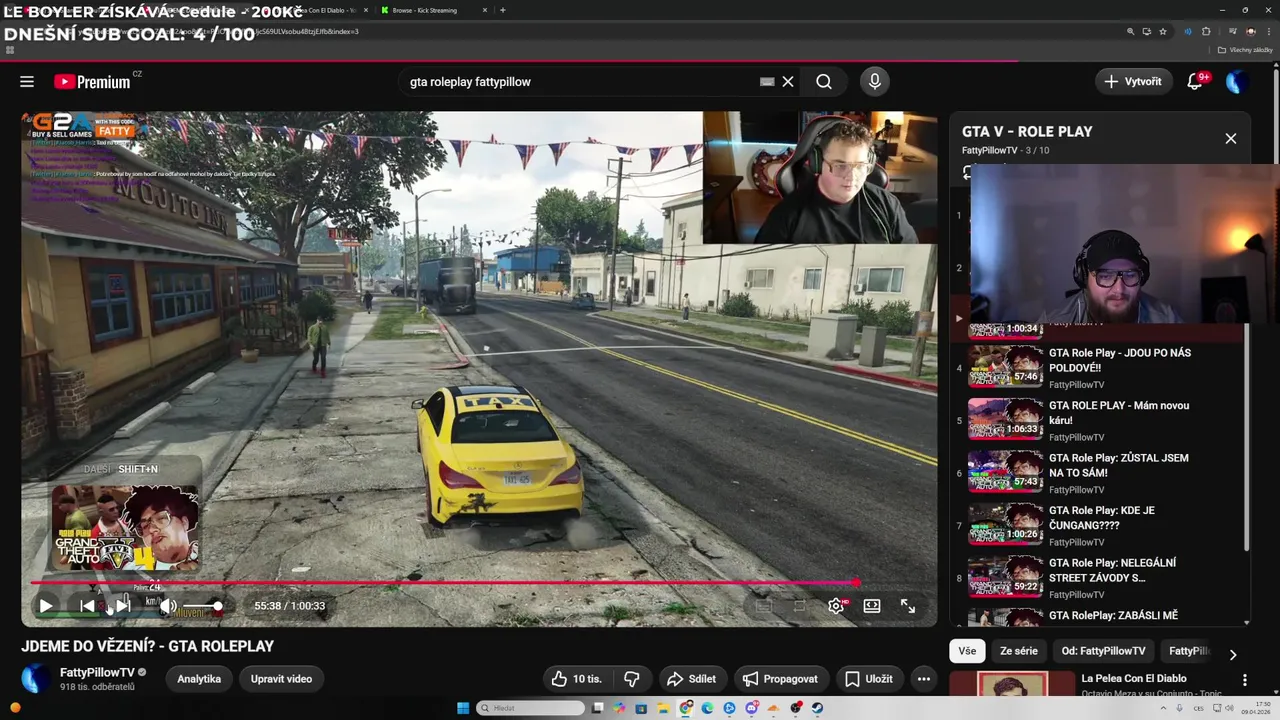The image size is (1280, 720).
Task: Click the Propagovat button
Action: click(781, 679)
